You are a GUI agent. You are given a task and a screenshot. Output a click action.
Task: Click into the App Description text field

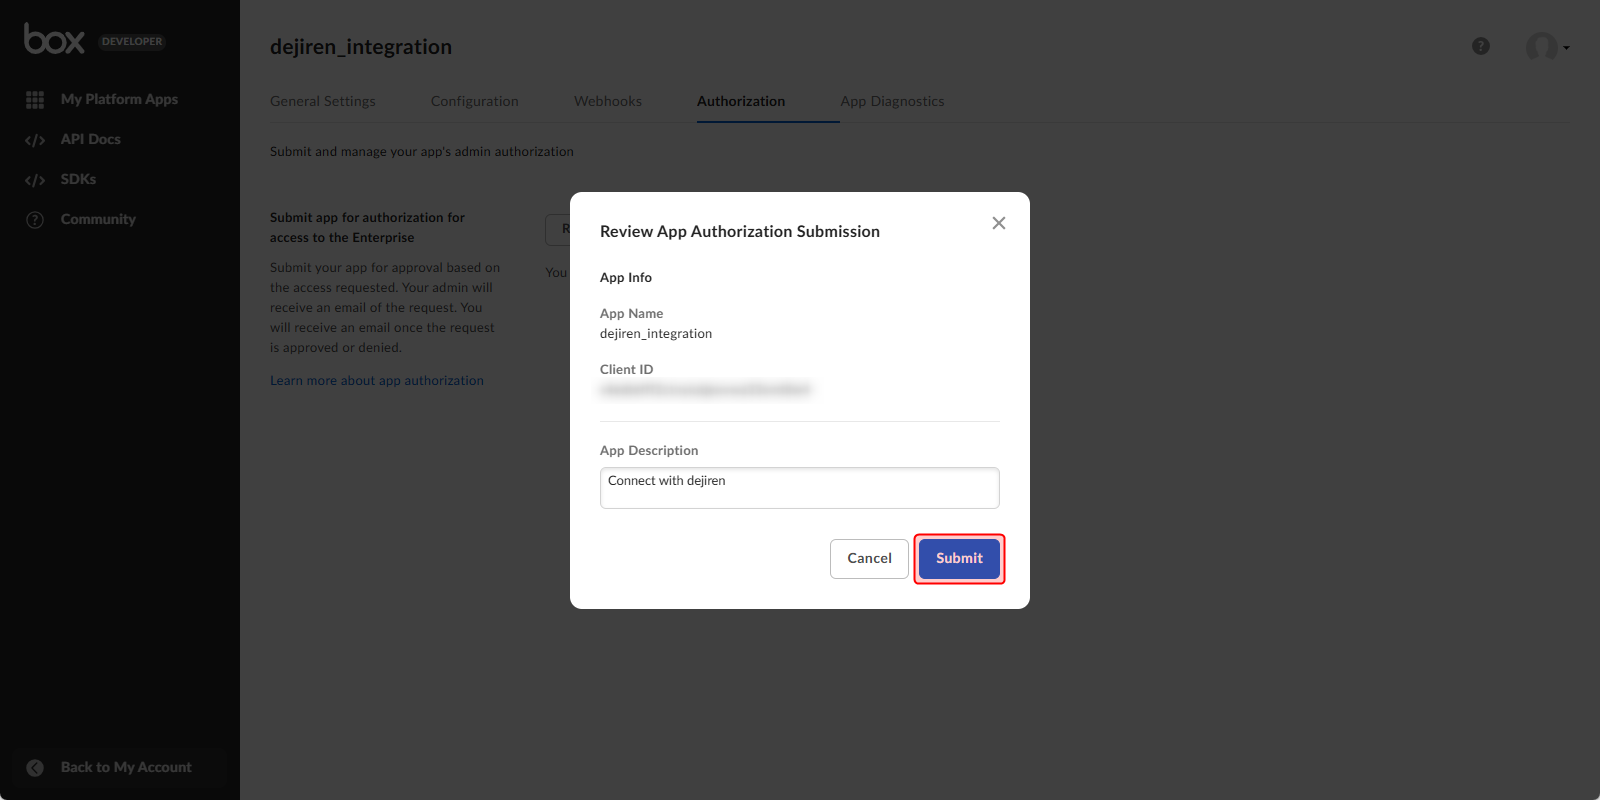[800, 488]
